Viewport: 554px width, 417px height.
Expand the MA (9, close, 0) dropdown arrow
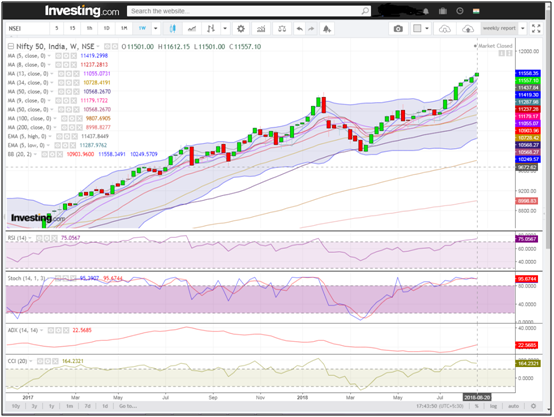(49, 101)
